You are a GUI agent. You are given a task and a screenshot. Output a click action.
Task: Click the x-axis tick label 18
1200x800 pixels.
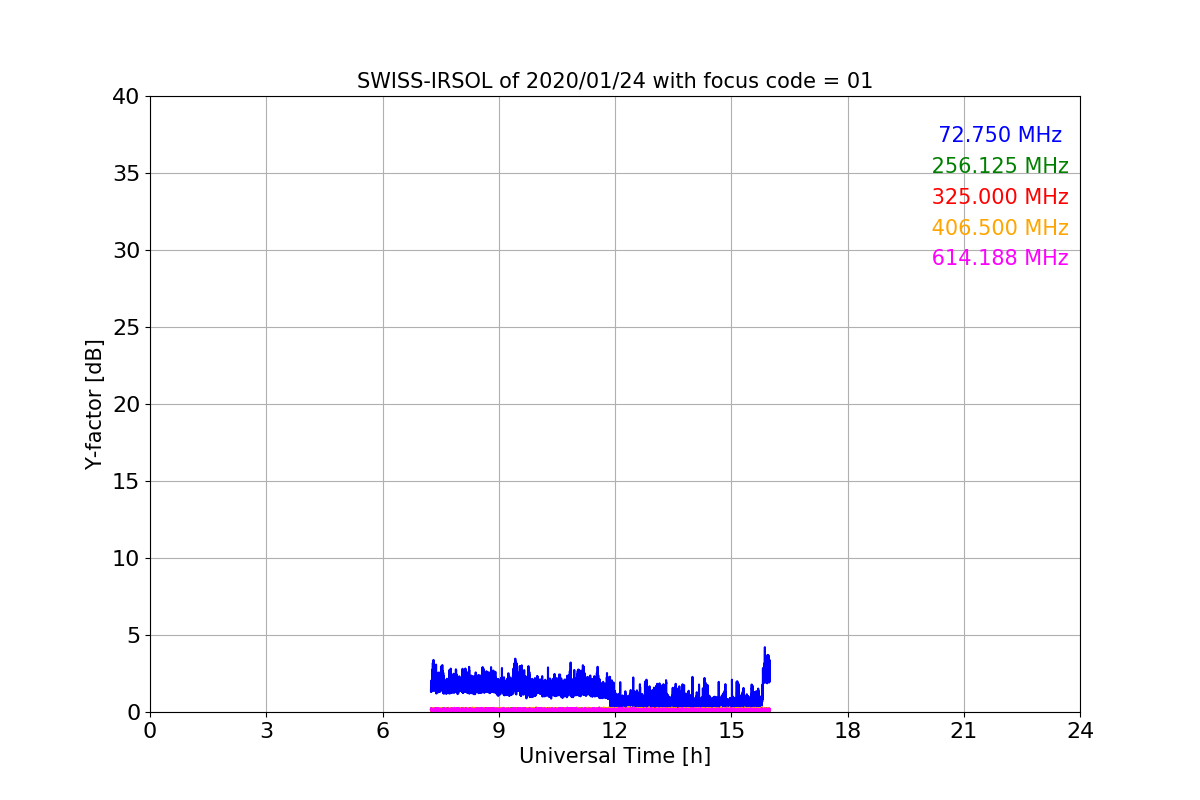point(848,731)
